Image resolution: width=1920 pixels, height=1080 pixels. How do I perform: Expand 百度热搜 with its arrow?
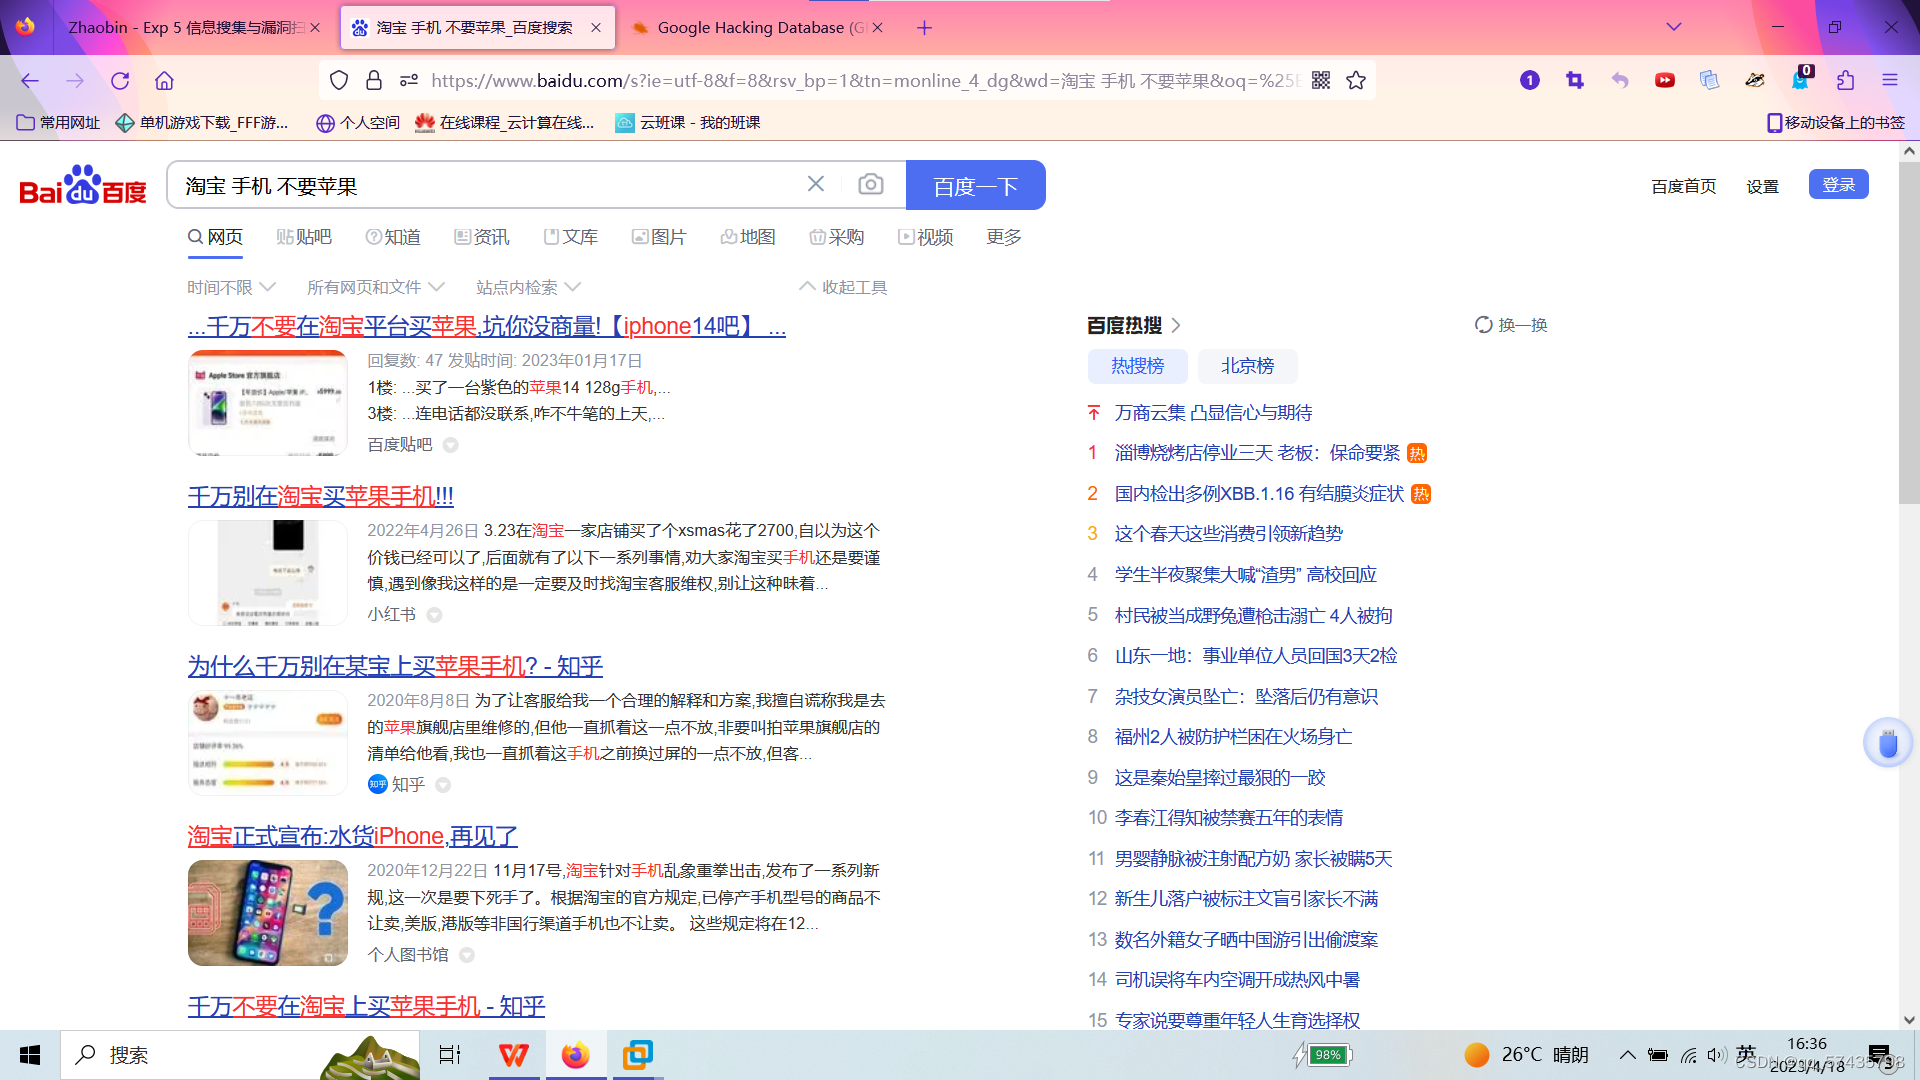tap(1176, 325)
